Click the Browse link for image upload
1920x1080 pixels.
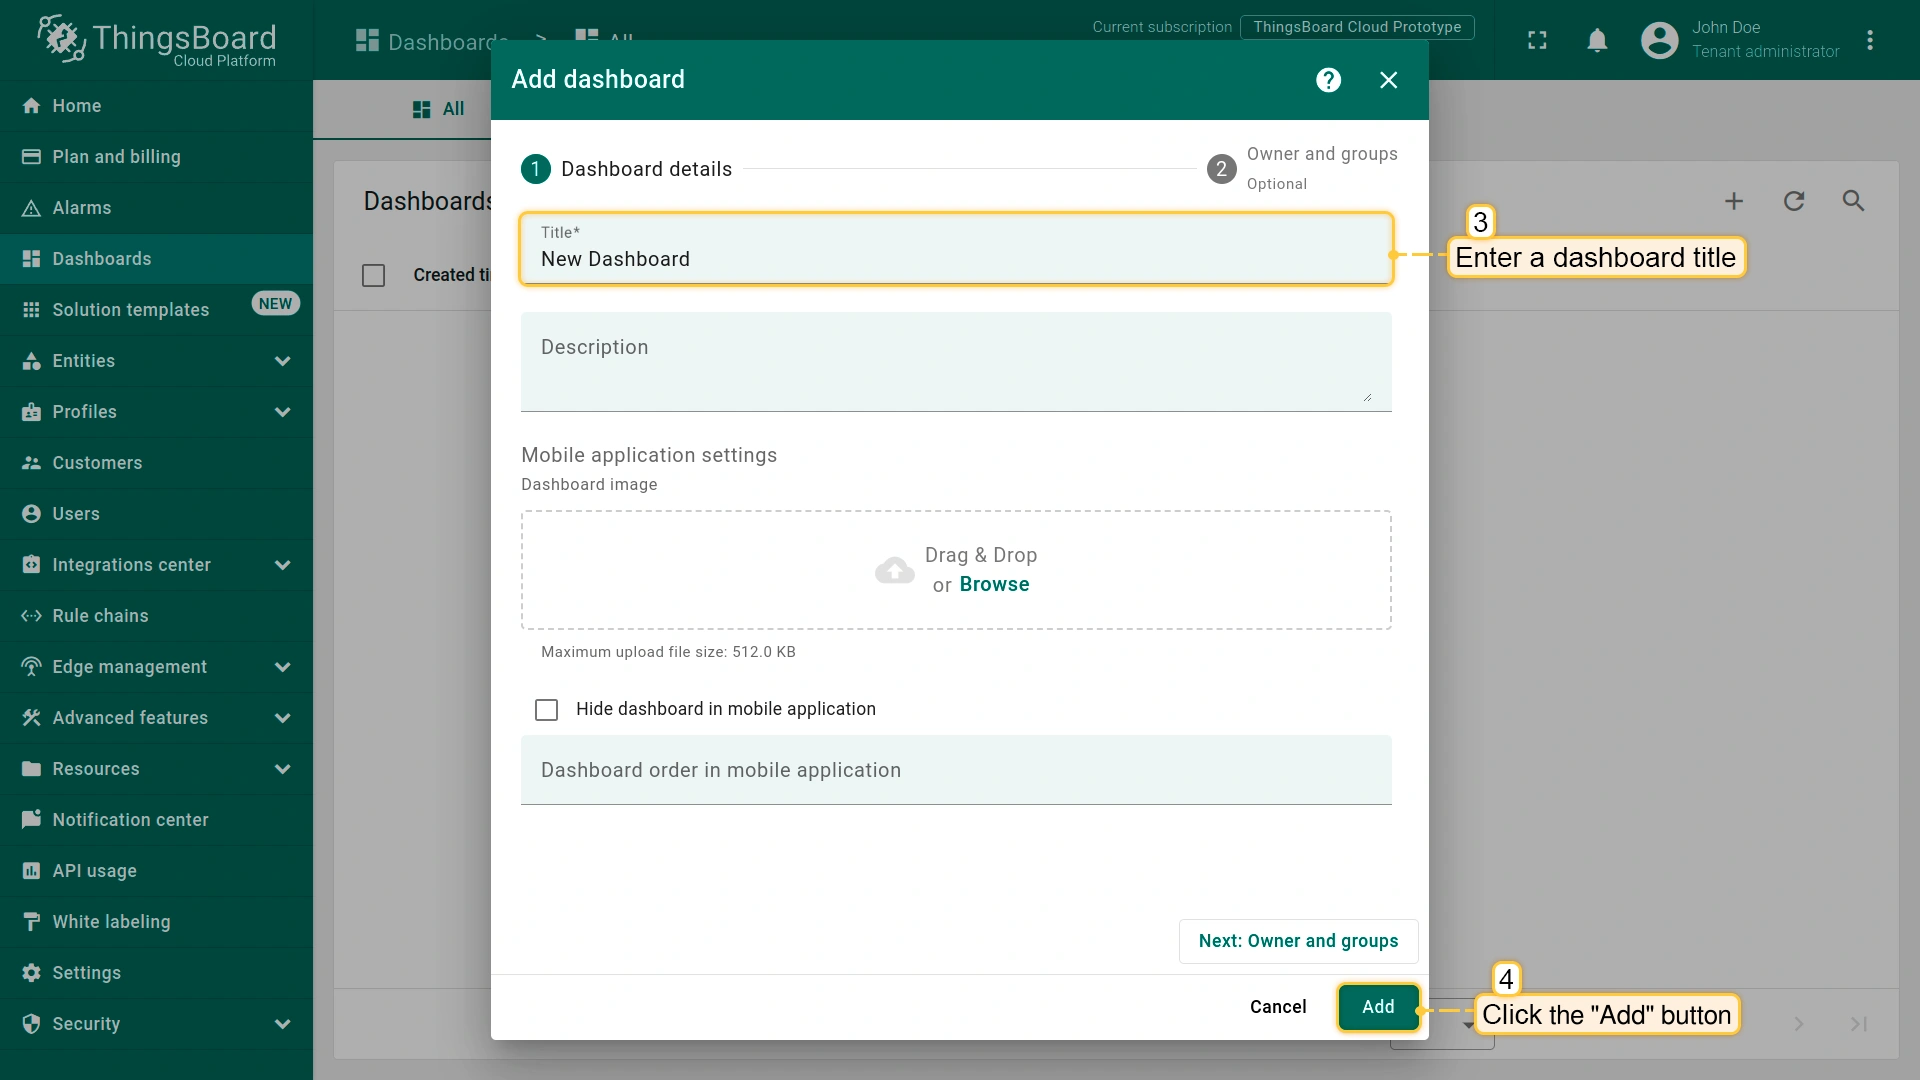tap(994, 585)
